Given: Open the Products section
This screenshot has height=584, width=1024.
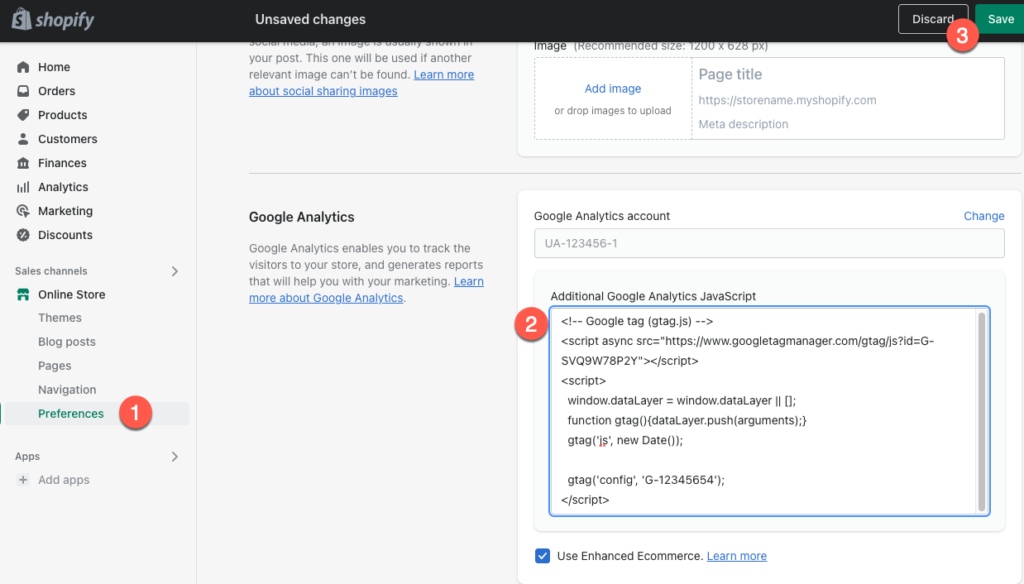Looking at the screenshot, I should coord(62,115).
